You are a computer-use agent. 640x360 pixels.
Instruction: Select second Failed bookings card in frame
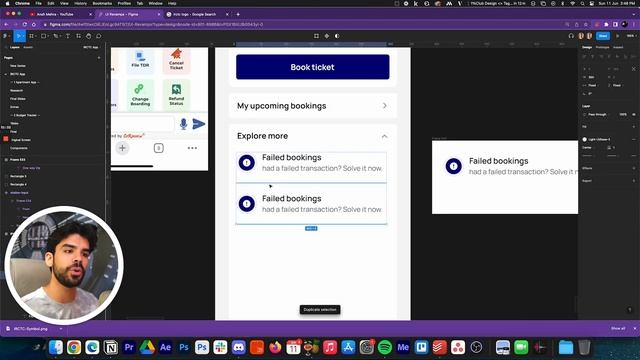(311, 204)
